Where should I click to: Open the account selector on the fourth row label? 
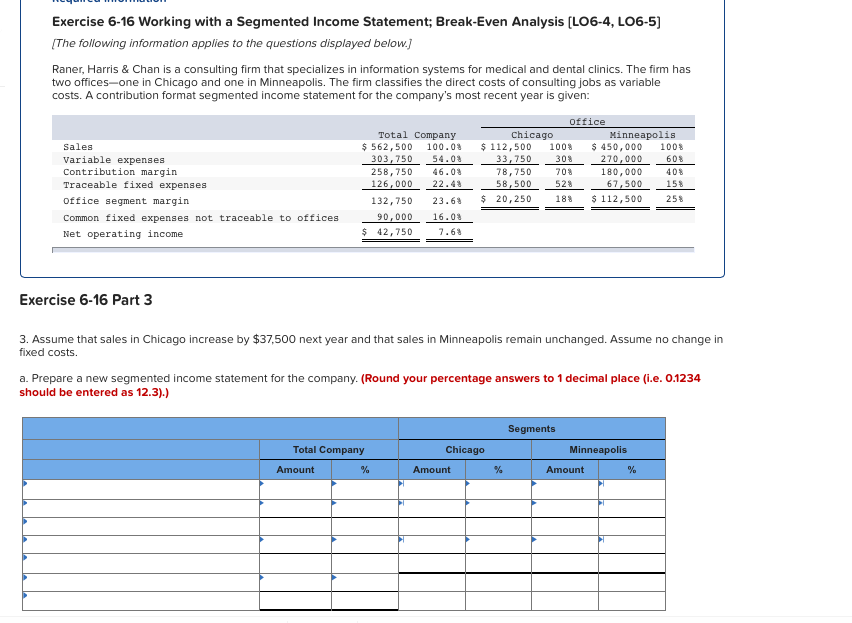click(24, 538)
